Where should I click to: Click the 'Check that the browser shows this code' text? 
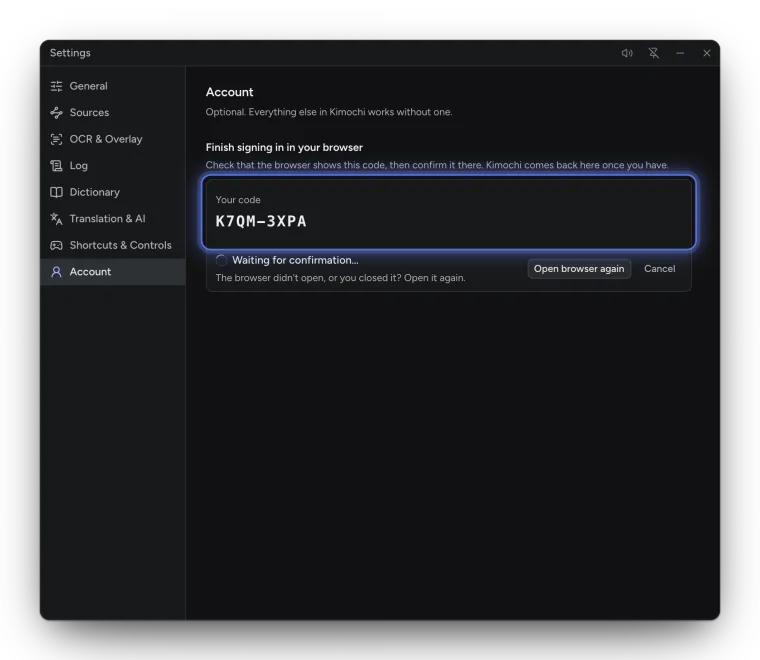coord(437,165)
